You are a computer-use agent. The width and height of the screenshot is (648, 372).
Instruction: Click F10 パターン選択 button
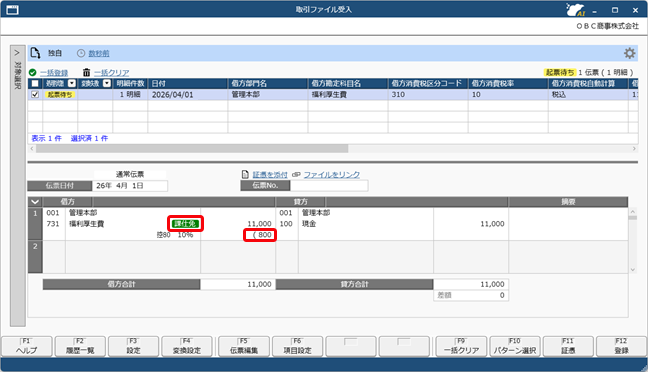(x=515, y=346)
